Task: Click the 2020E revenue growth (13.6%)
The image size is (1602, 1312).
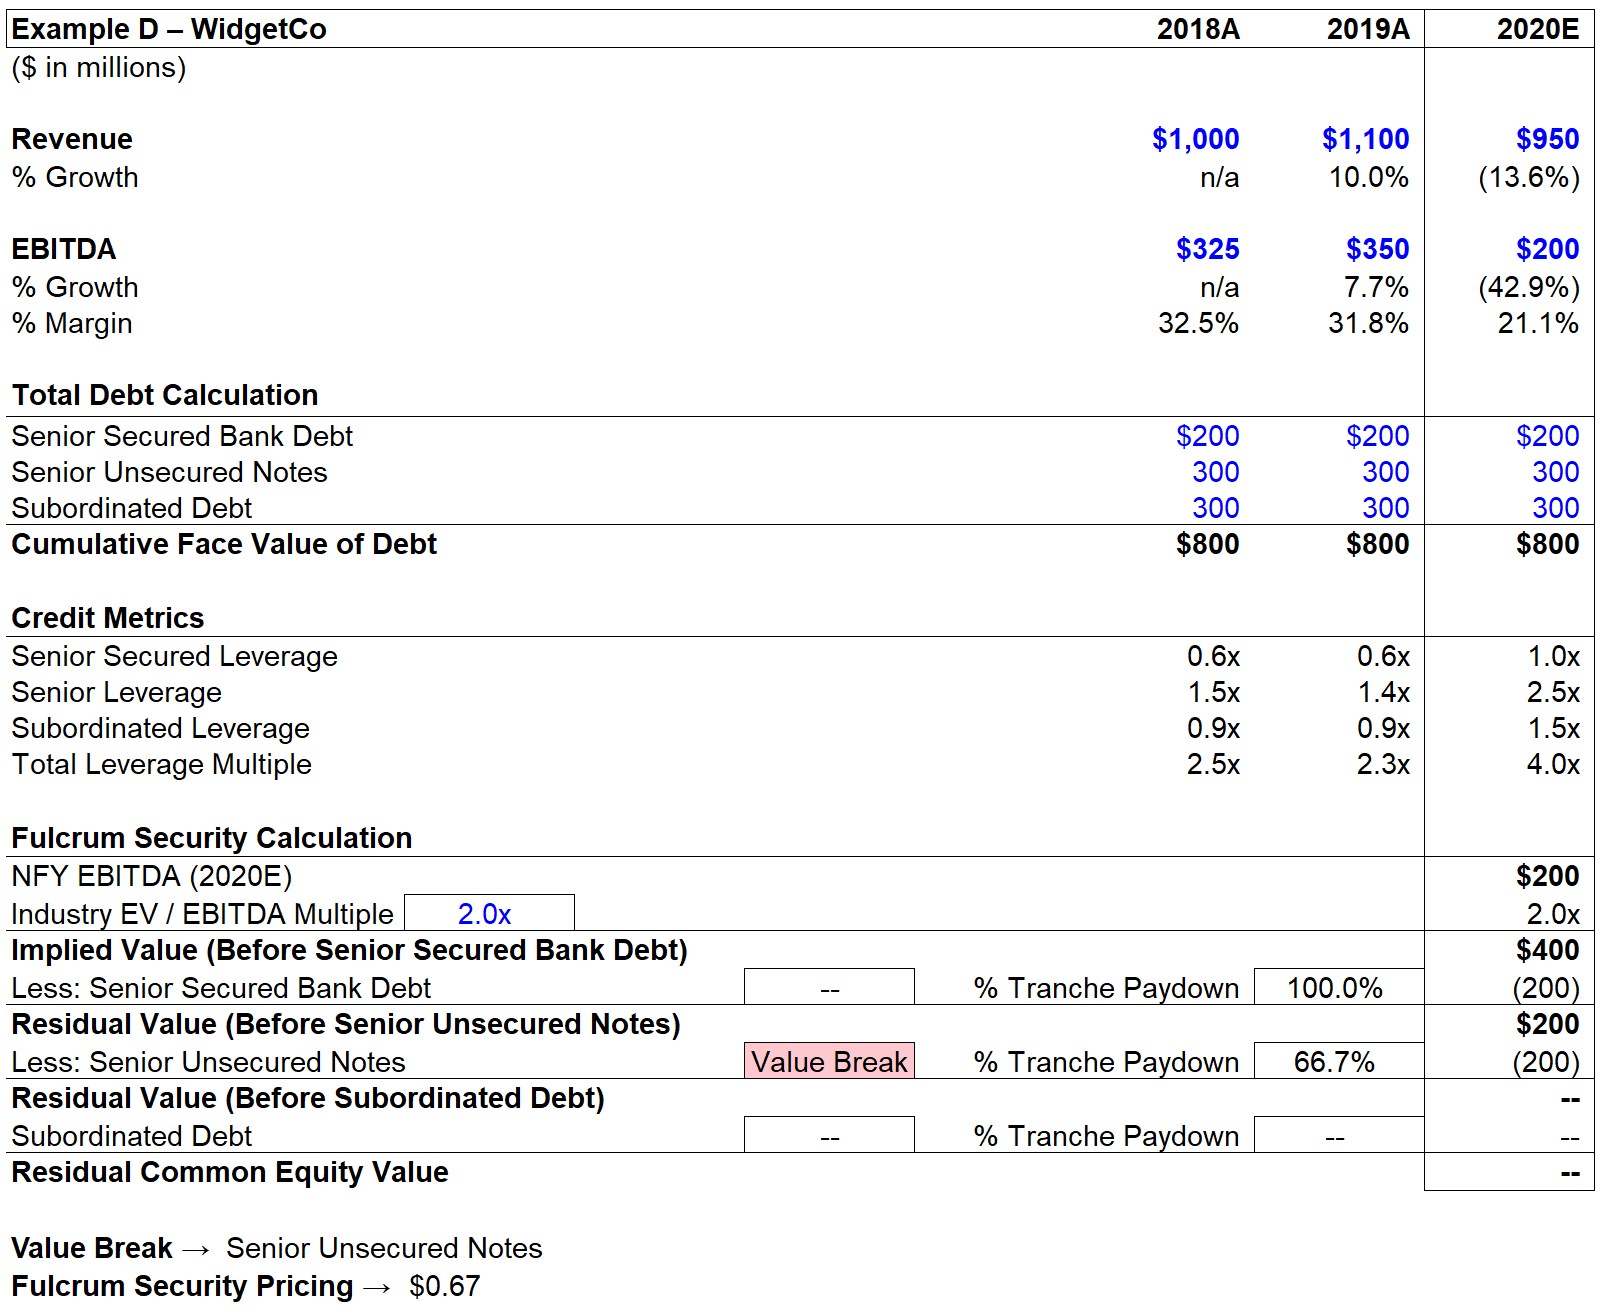Action: [x=1529, y=177]
